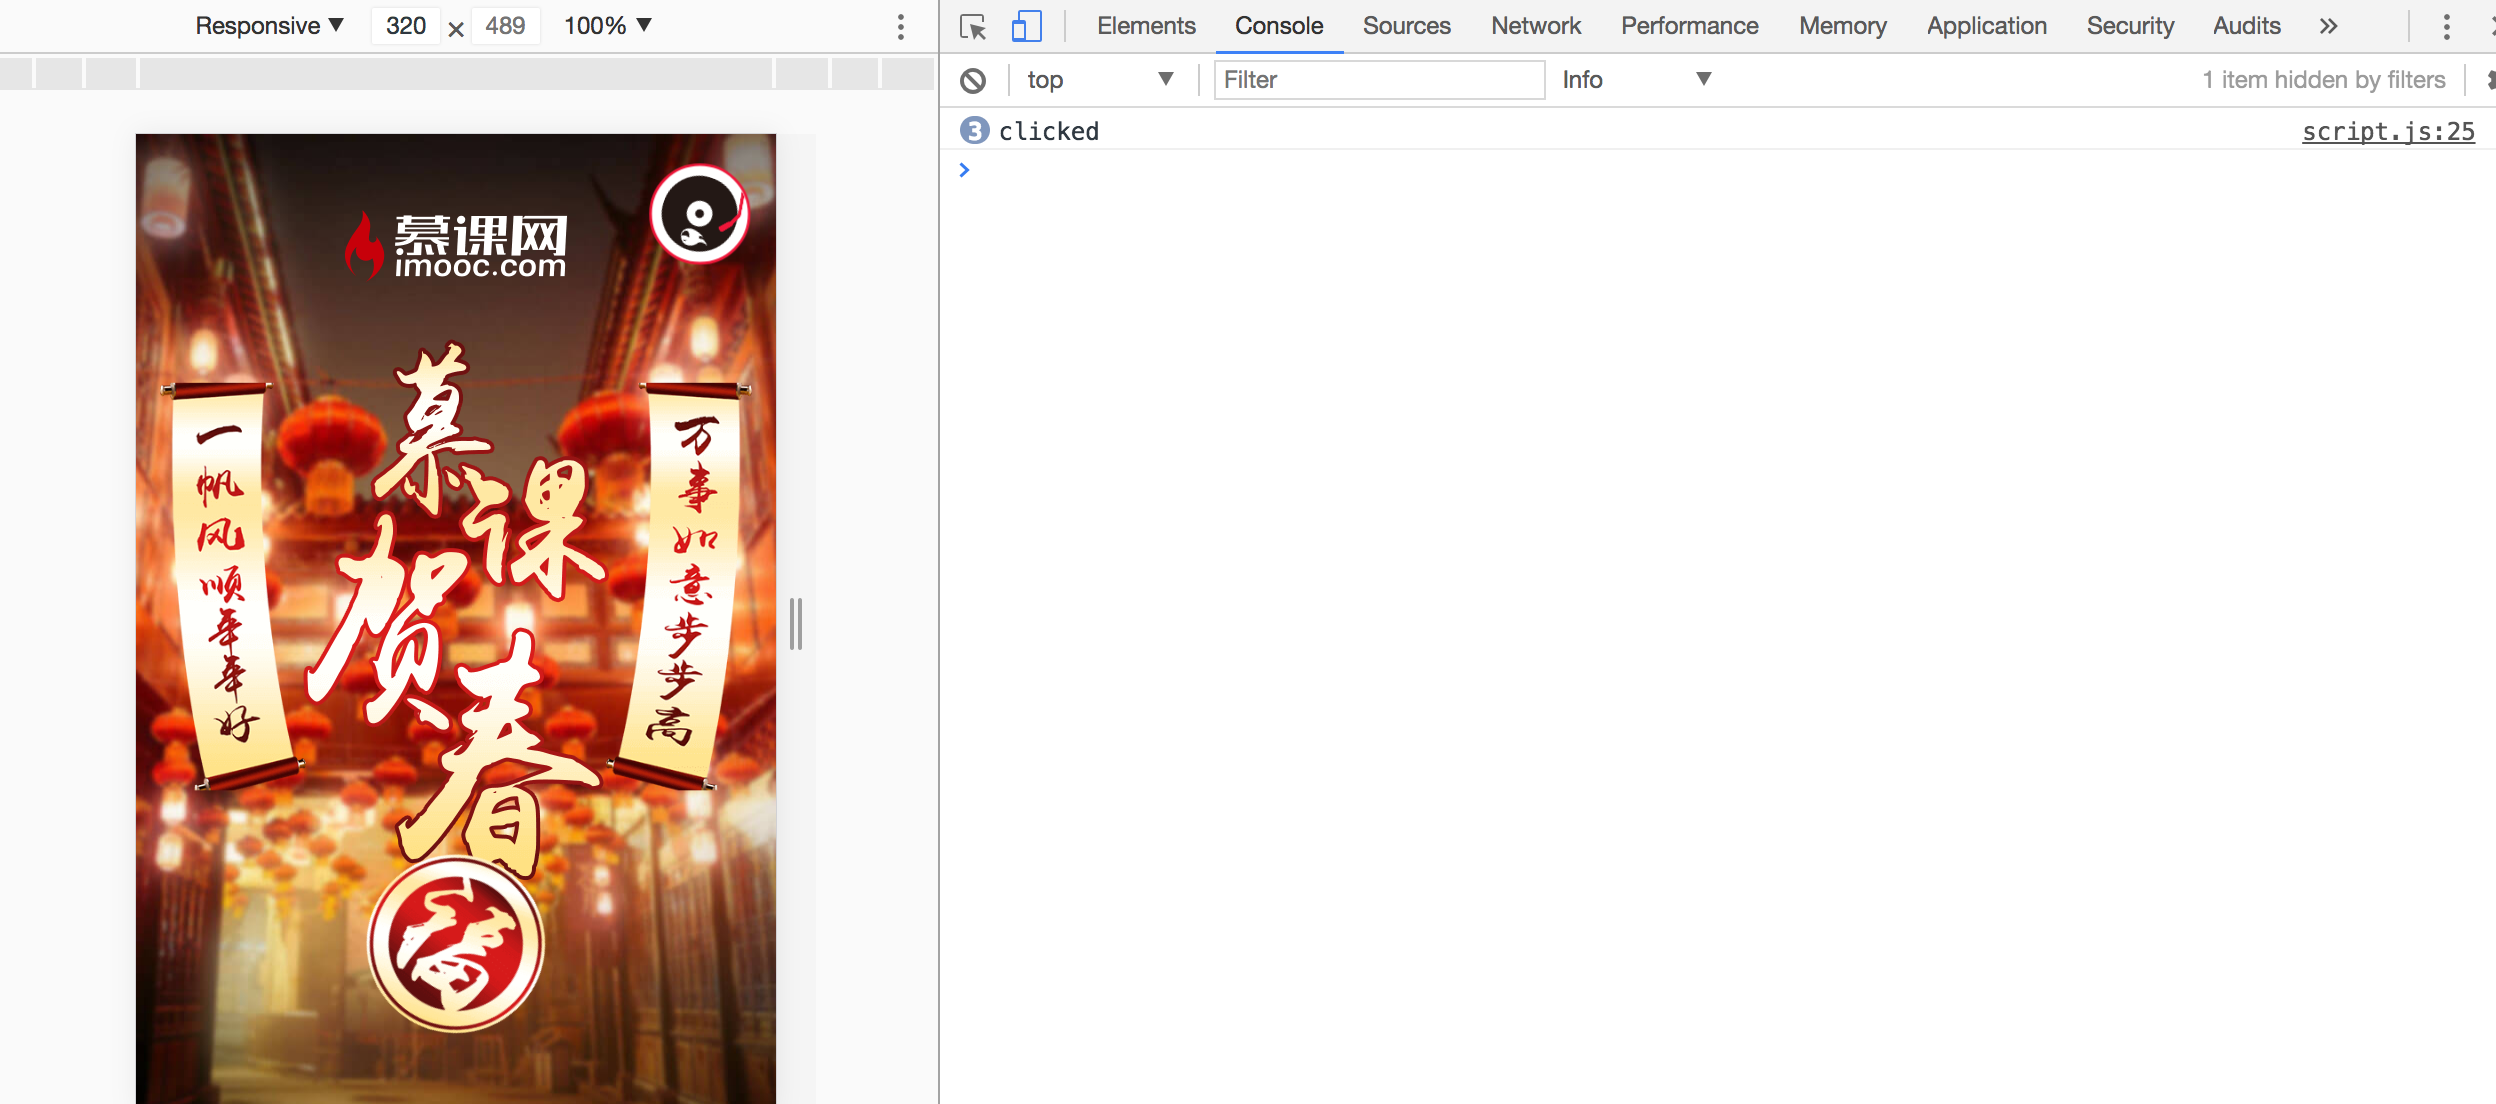Click the repeat count badge 3

pos(974,131)
